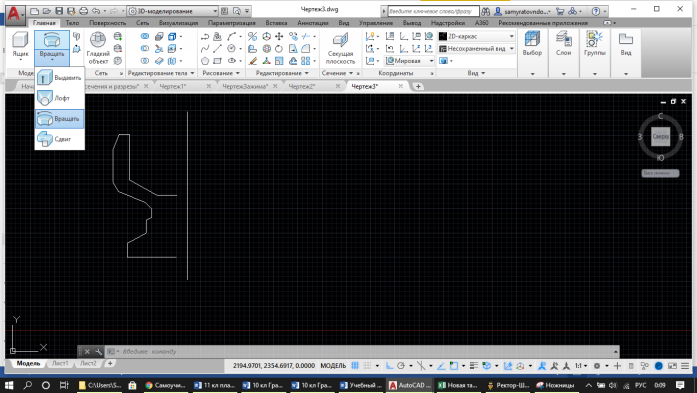Add a new drawing tab with plus button

point(418,86)
